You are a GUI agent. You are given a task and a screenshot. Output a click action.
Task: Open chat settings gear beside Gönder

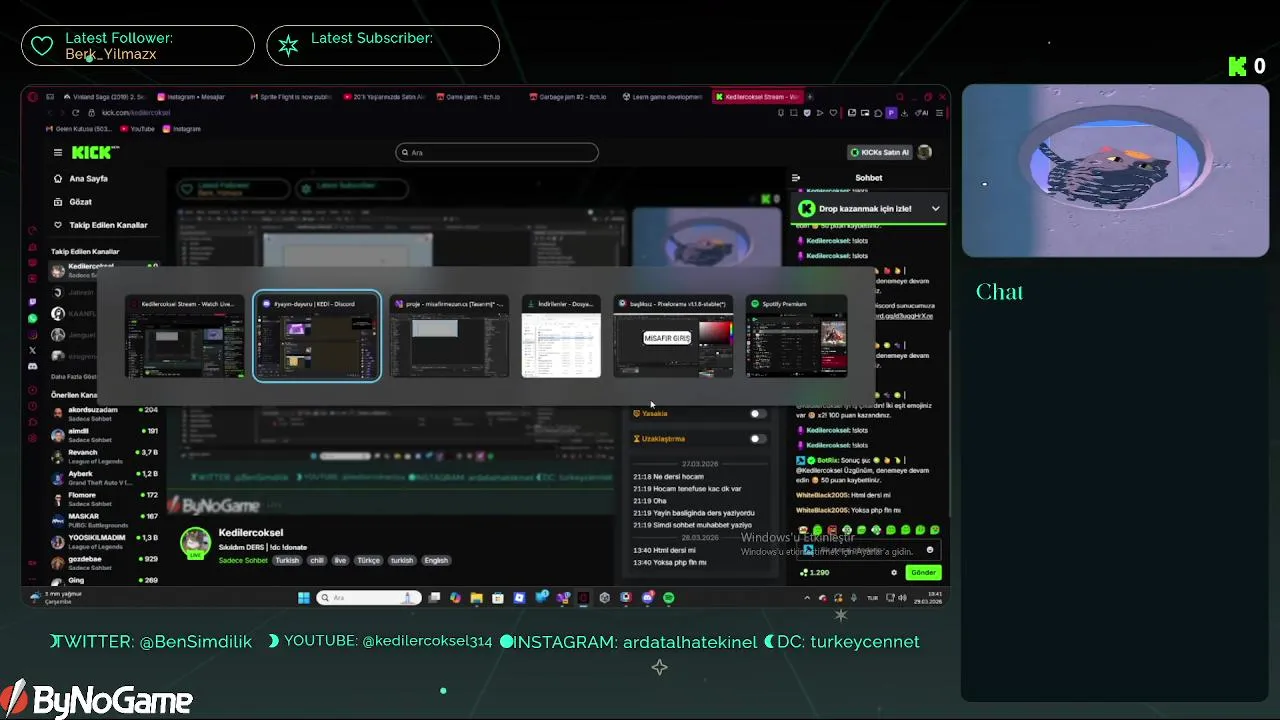[894, 573]
